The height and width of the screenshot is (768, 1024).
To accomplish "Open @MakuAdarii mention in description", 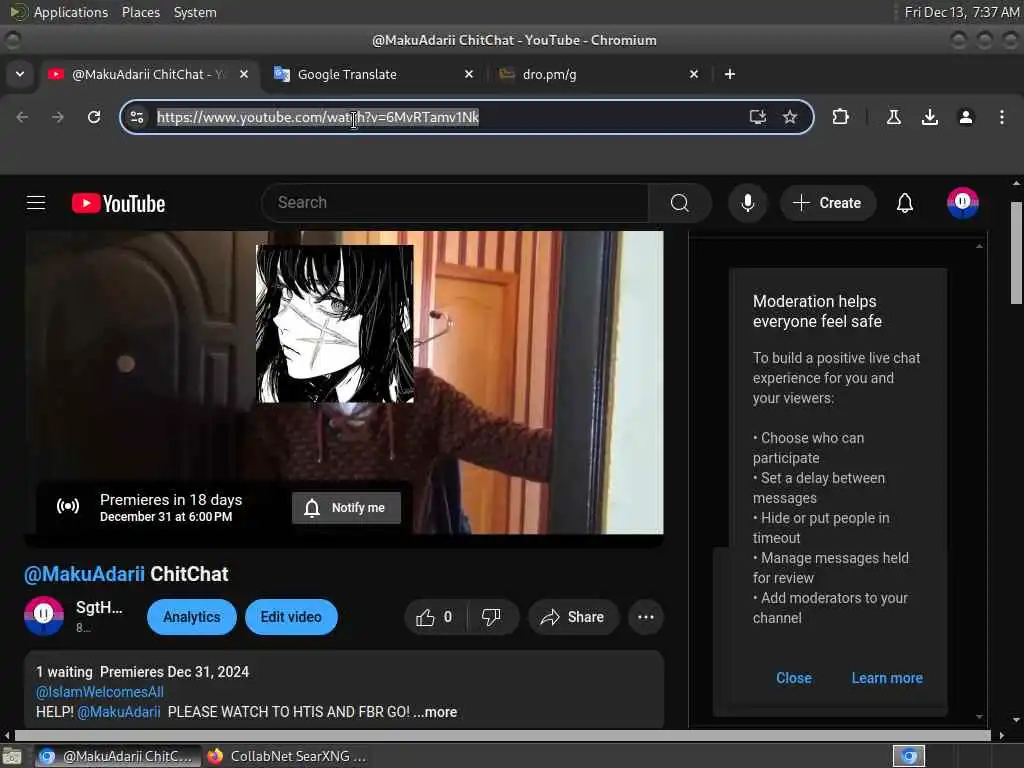I will point(119,712).
